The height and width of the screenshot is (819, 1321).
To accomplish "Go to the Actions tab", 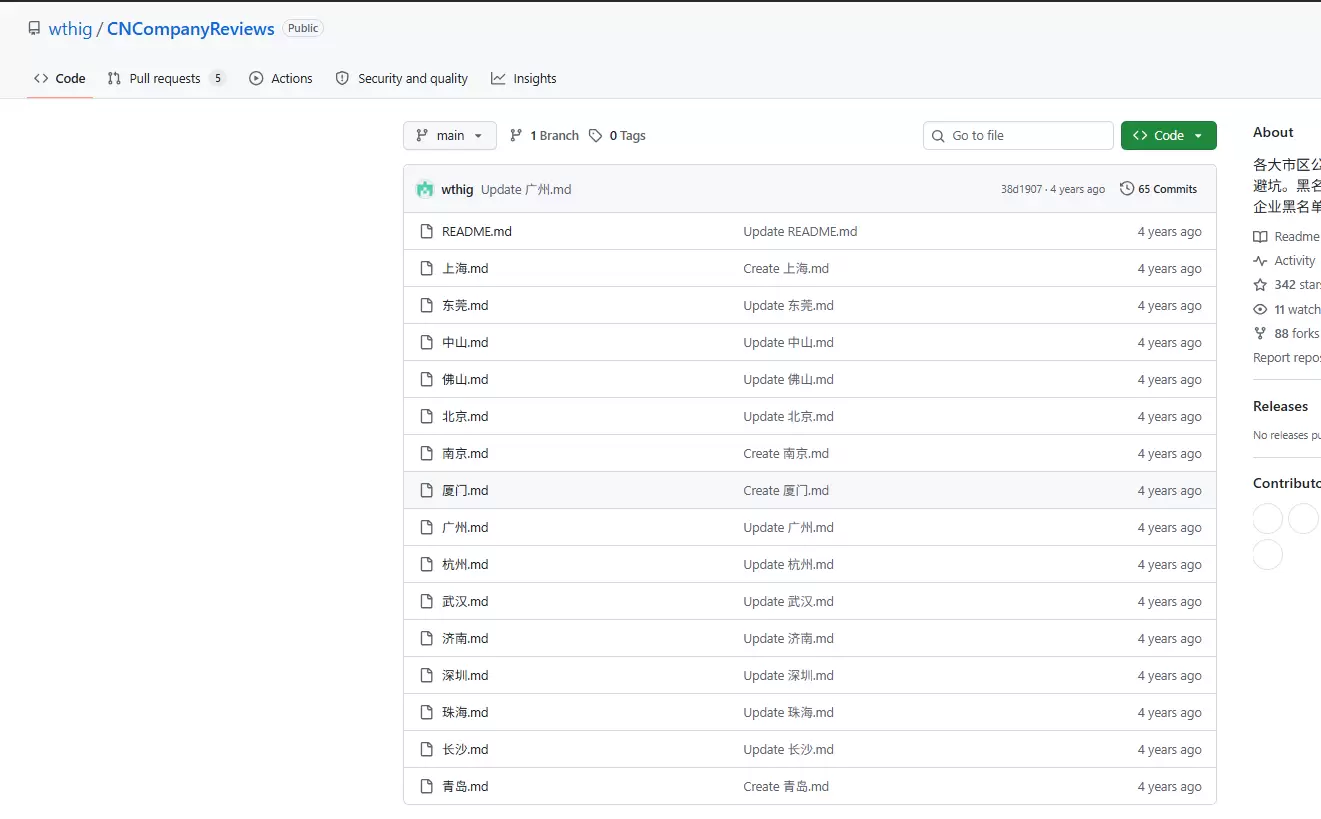I will point(281,79).
